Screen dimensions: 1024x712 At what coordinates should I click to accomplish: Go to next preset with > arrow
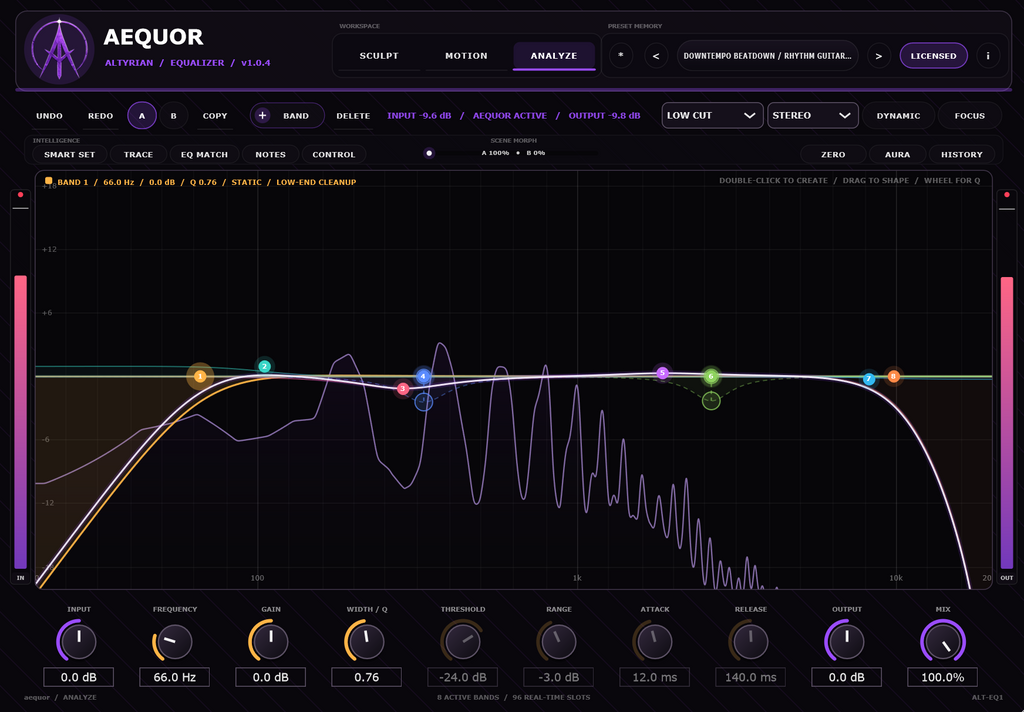[879, 56]
